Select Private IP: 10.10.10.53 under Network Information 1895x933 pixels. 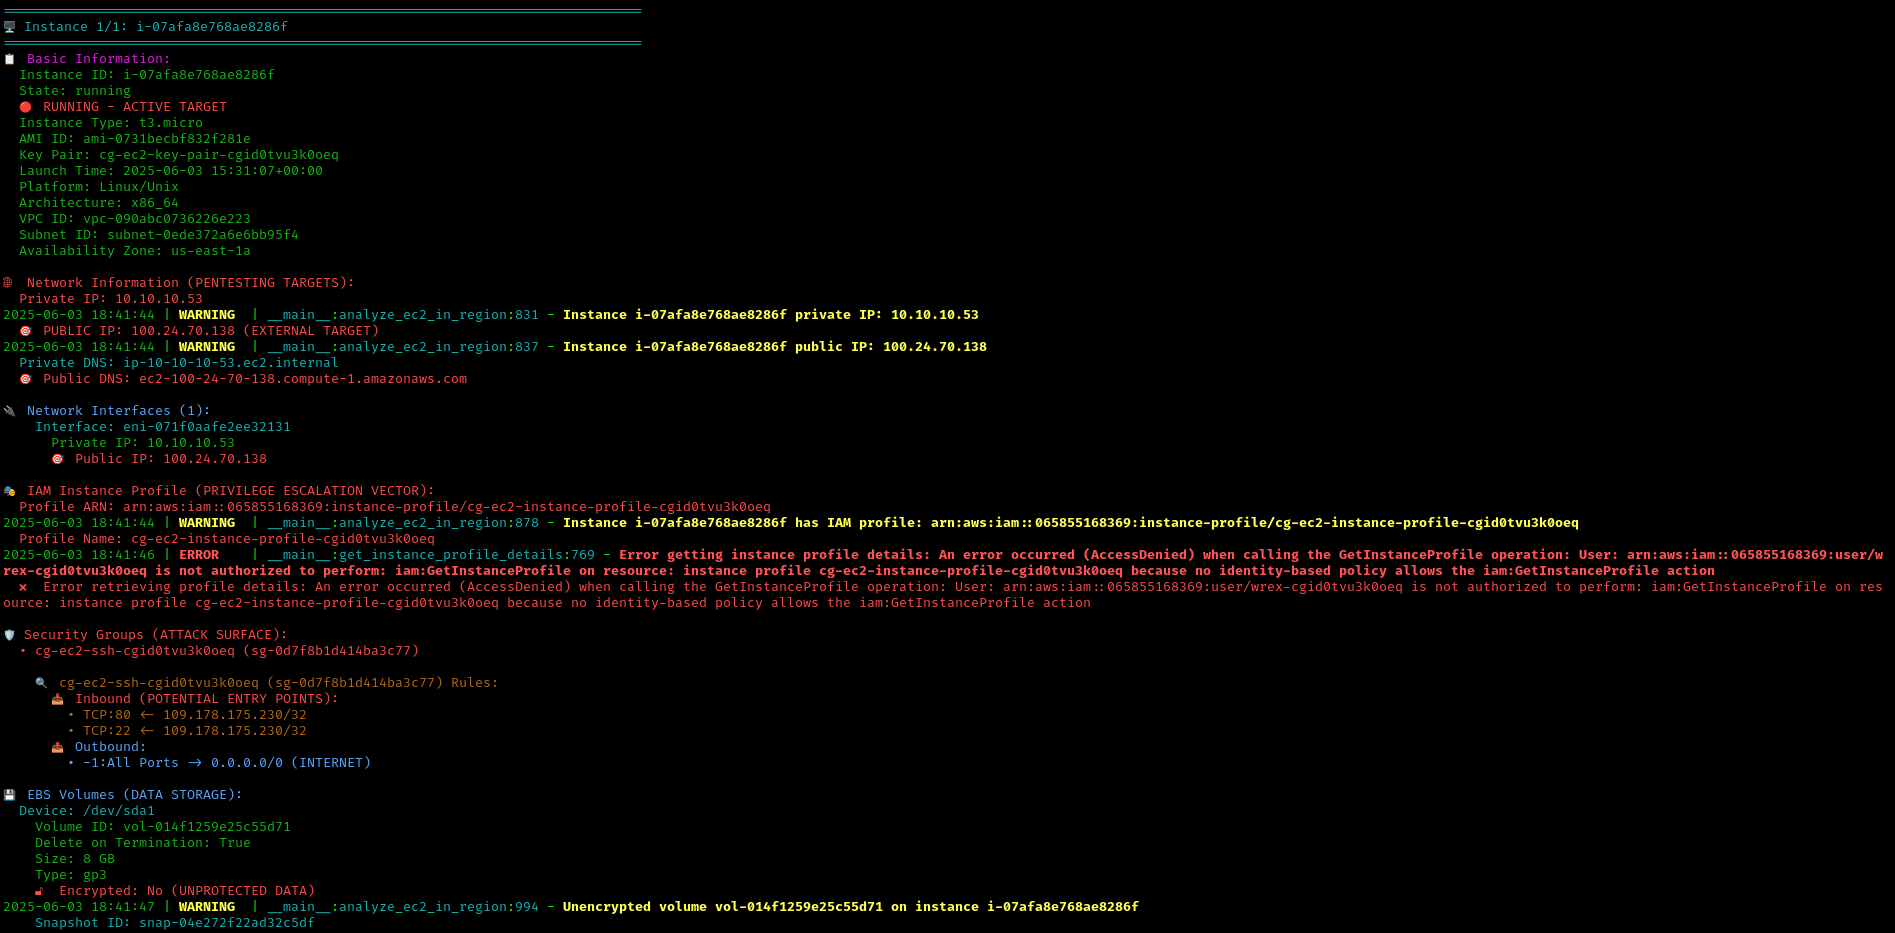[x=111, y=299]
